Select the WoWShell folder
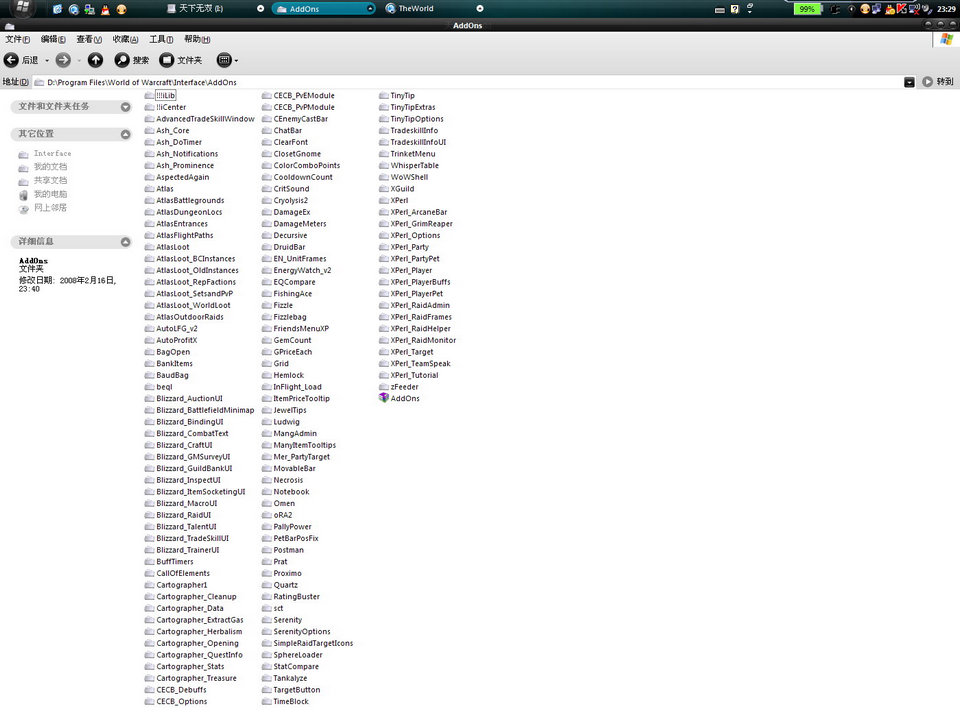Image resolution: width=960 pixels, height=720 pixels. (x=403, y=177)
